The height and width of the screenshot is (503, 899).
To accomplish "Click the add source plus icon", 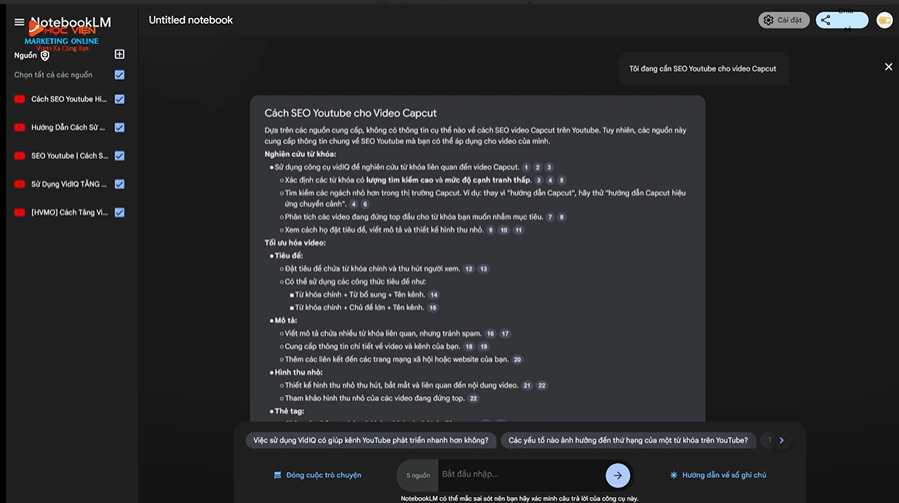I will 119,54.
